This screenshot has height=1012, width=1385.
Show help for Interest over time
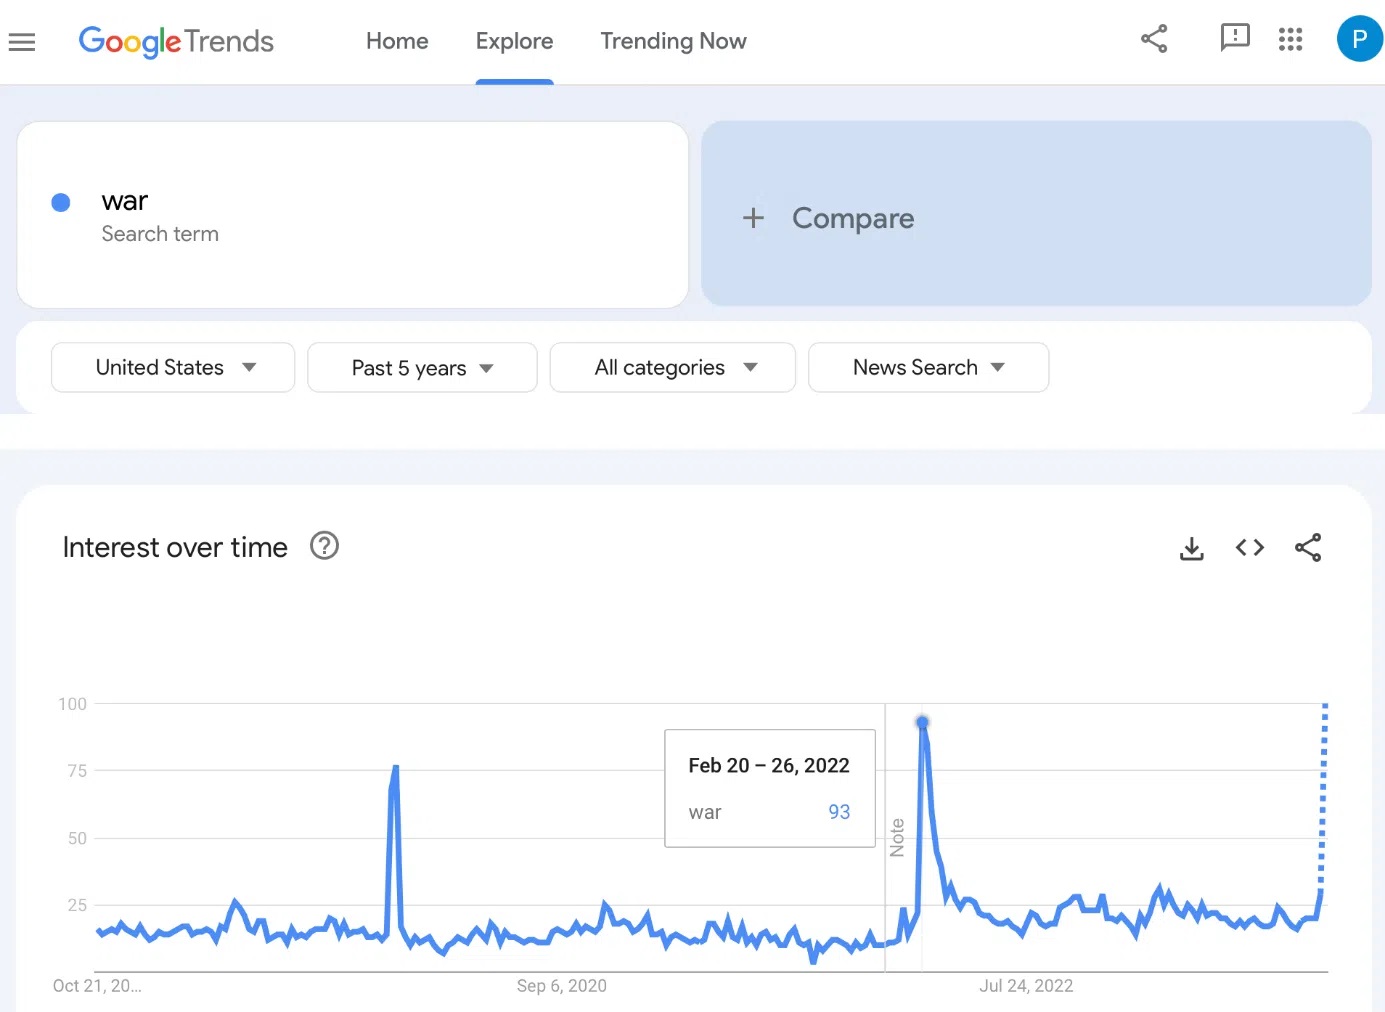coord(324,546)
